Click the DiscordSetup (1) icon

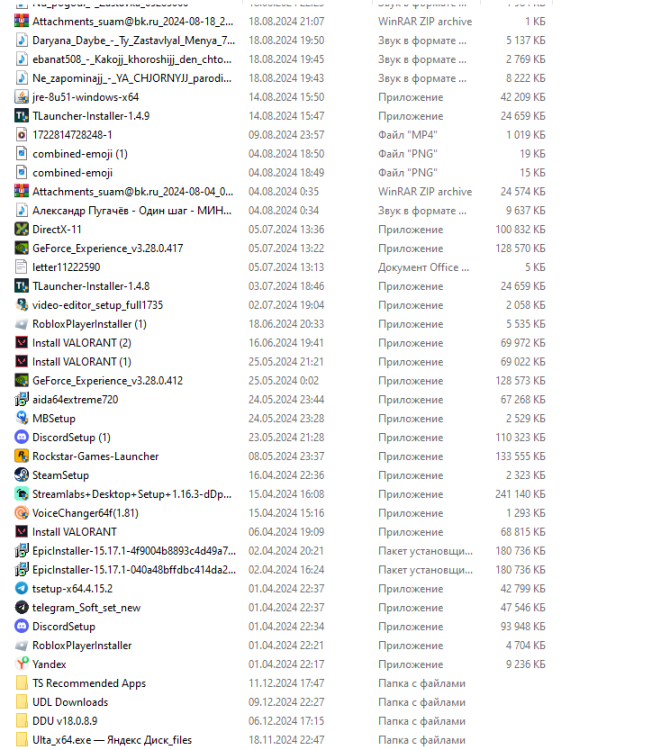point(21,437)
